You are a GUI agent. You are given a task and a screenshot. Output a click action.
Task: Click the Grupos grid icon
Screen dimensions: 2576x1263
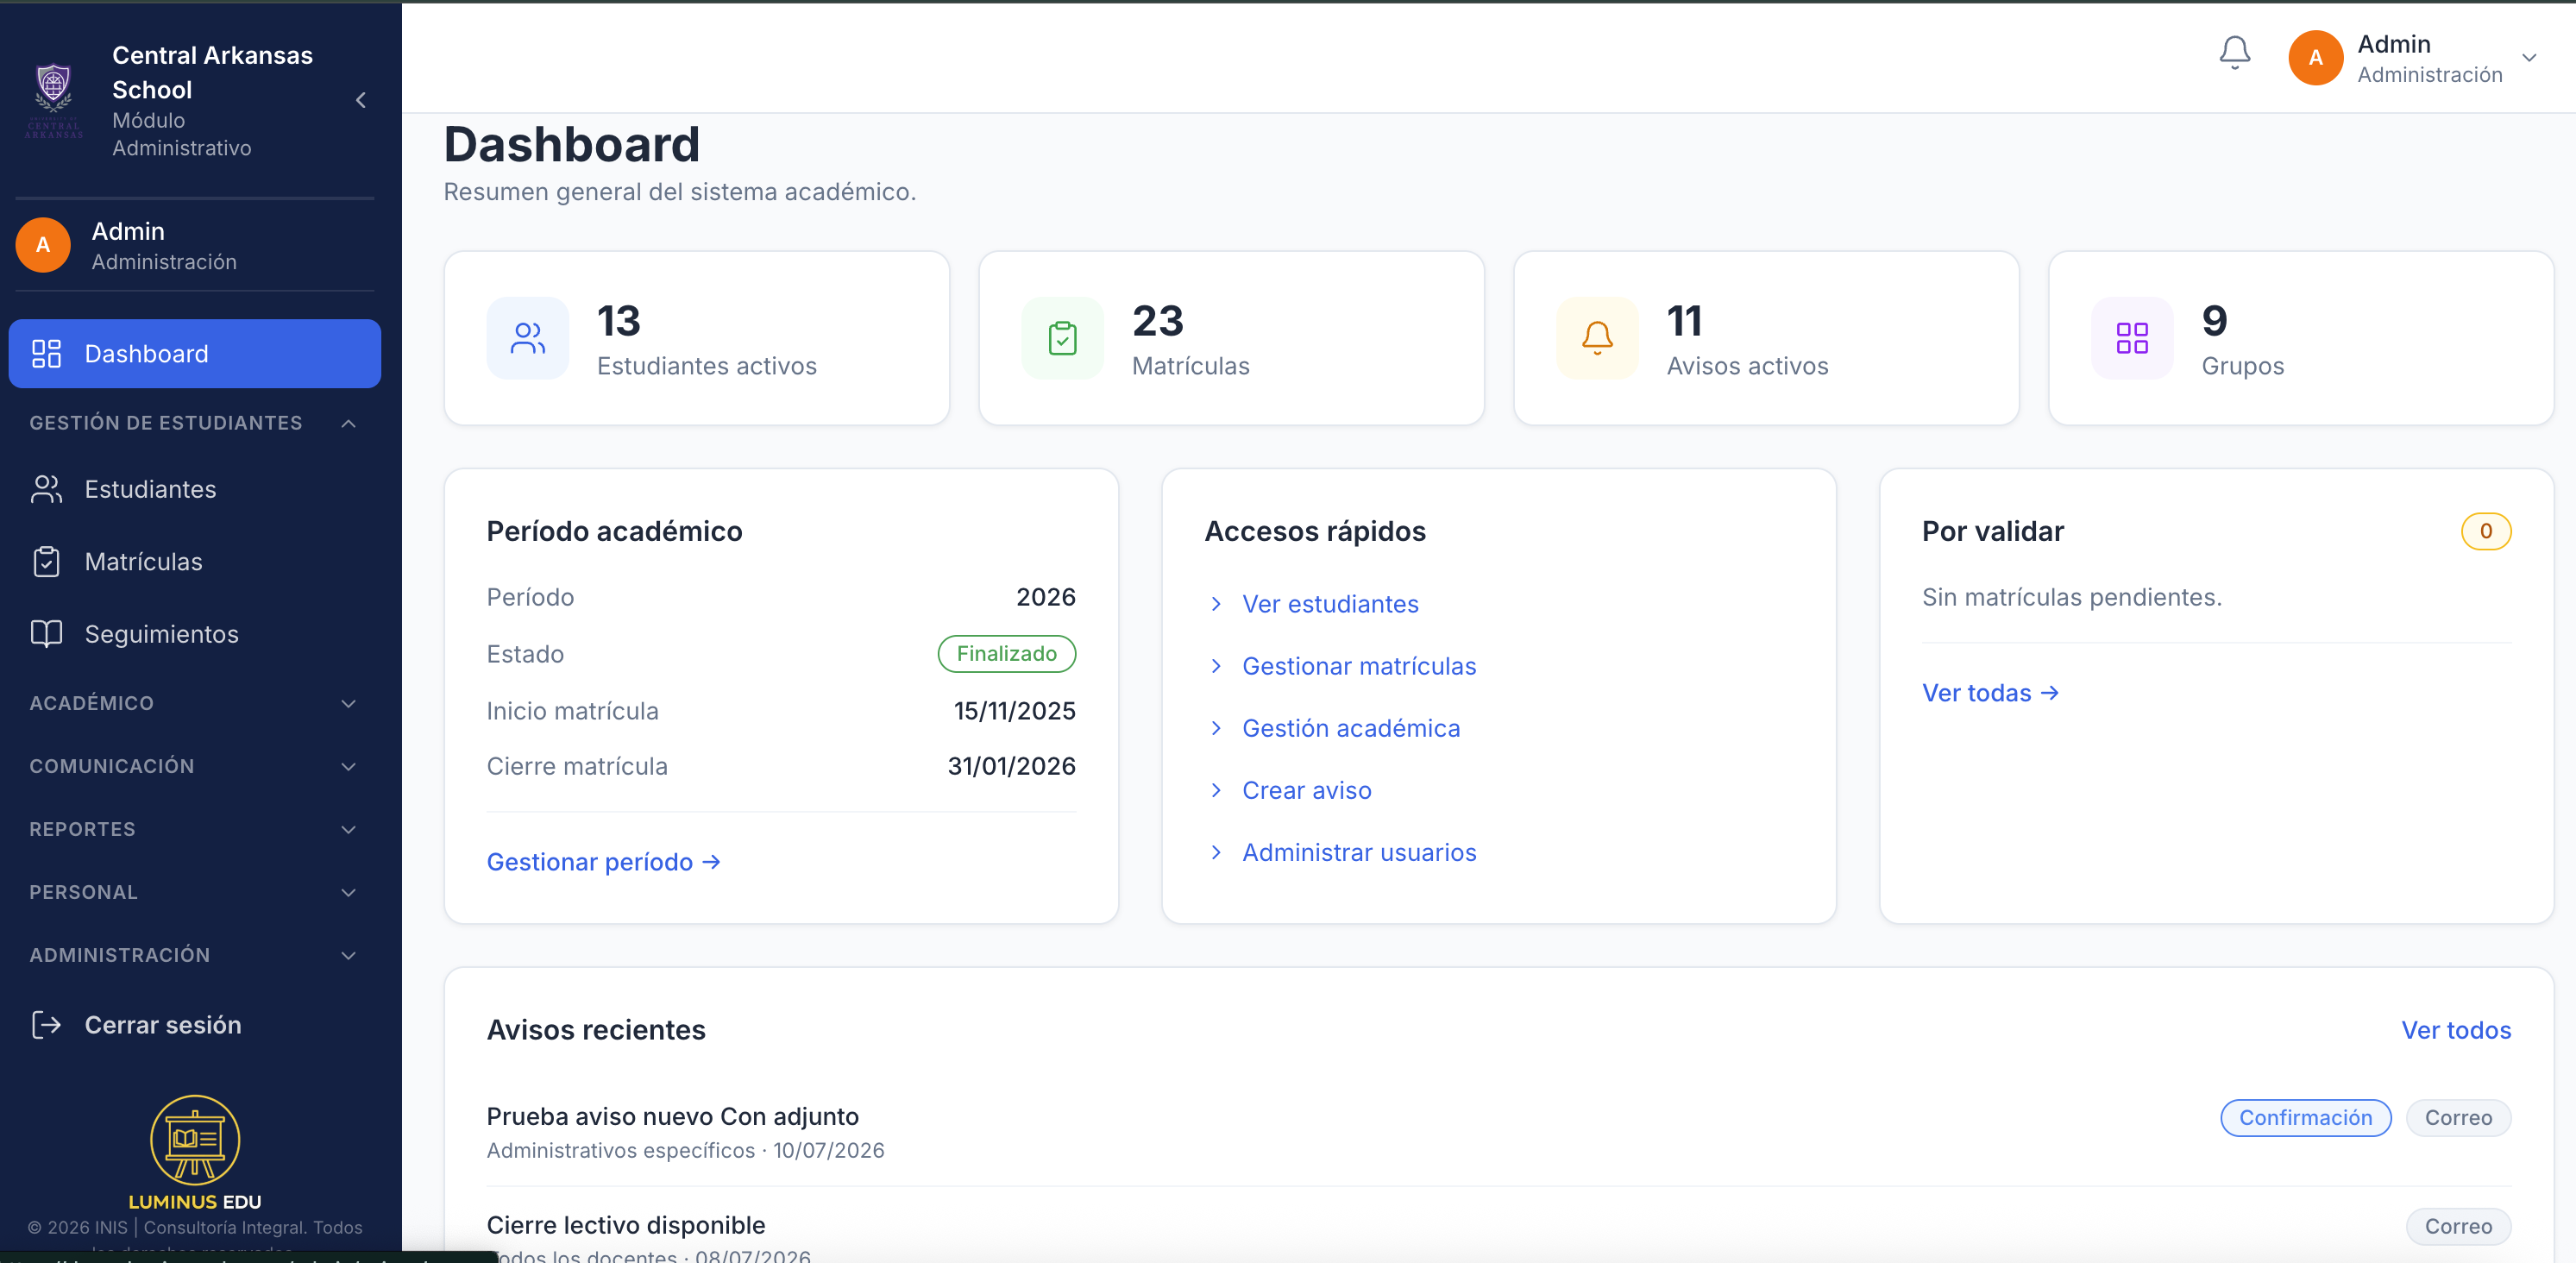(x=2132, y=338)
